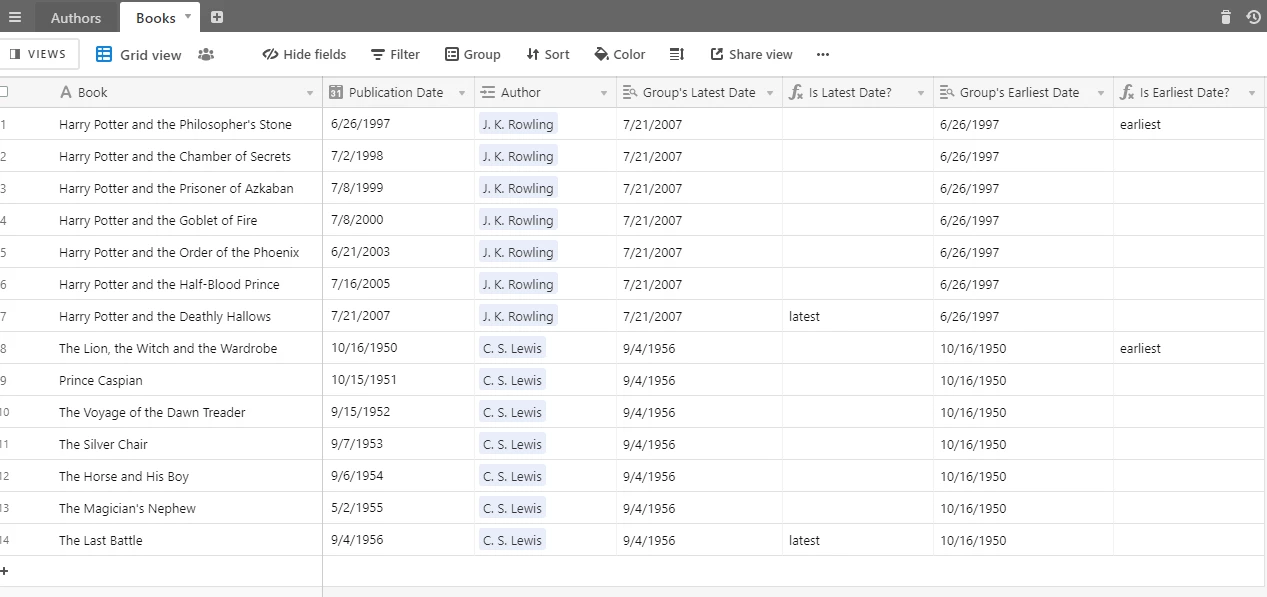The image size is (1267, 597).
Task: Open the Sort options
Action: click(548, 54)
